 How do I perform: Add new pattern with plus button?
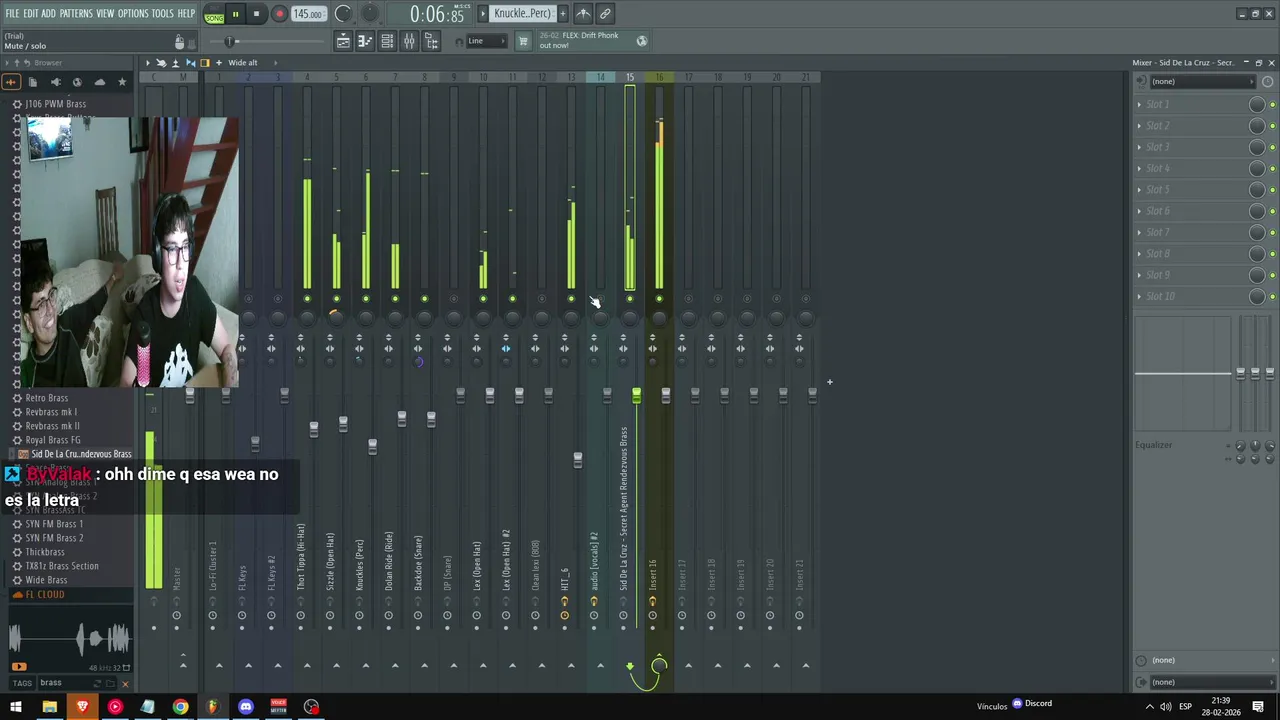coord(562,14)
